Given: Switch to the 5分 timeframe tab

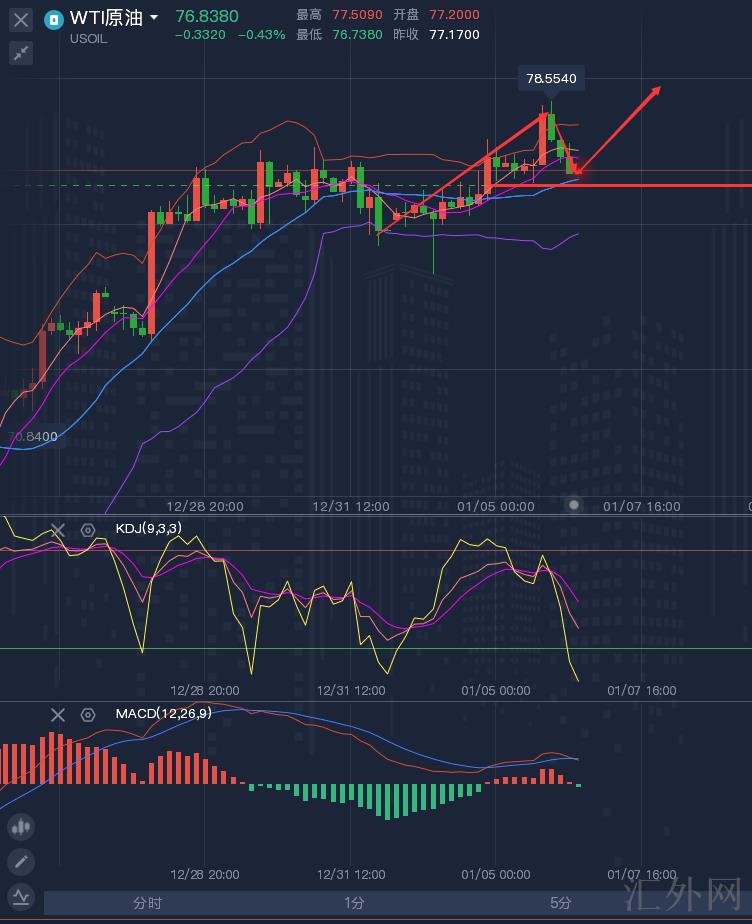Looking at the screenshot, I should (x=561, y=903).
